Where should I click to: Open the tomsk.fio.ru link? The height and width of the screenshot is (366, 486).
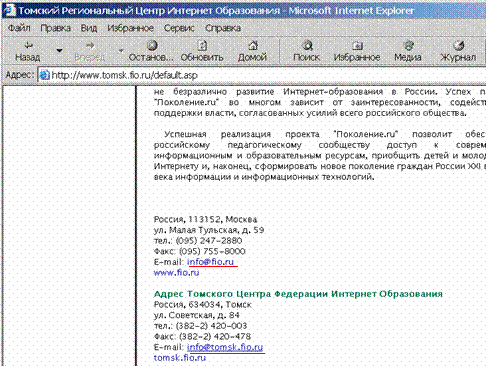click(180, 358)
